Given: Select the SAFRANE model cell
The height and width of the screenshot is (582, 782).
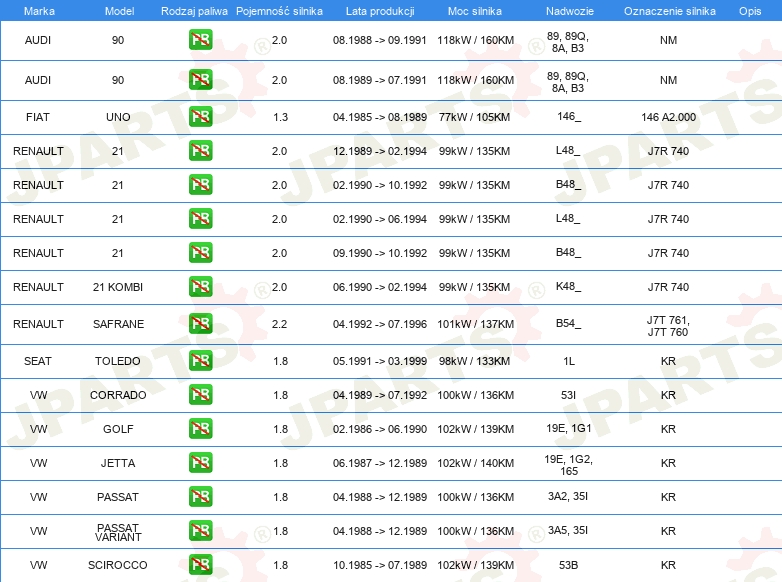Looking at the screenshot, I should 118,324.
